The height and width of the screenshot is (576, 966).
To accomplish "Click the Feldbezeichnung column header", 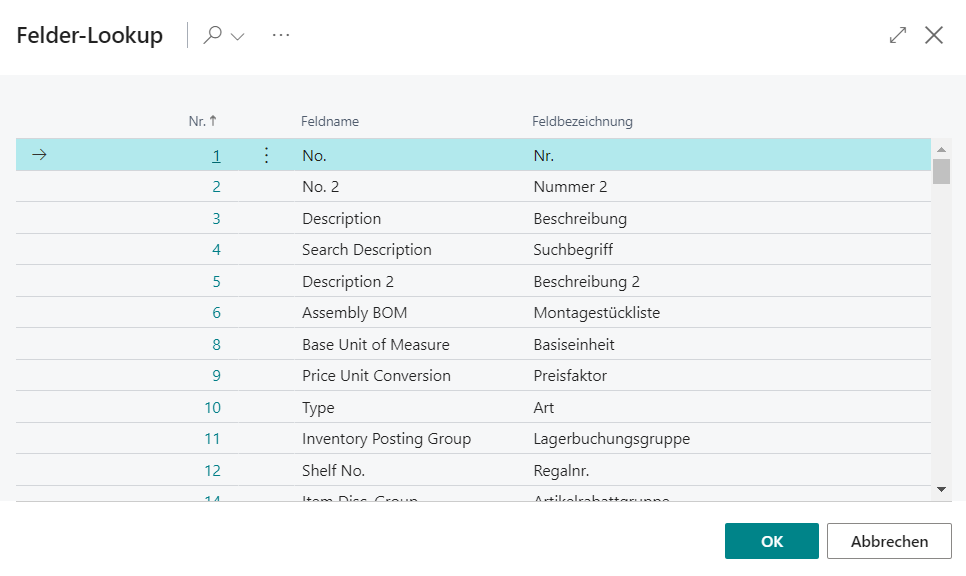I will point(582,121).
